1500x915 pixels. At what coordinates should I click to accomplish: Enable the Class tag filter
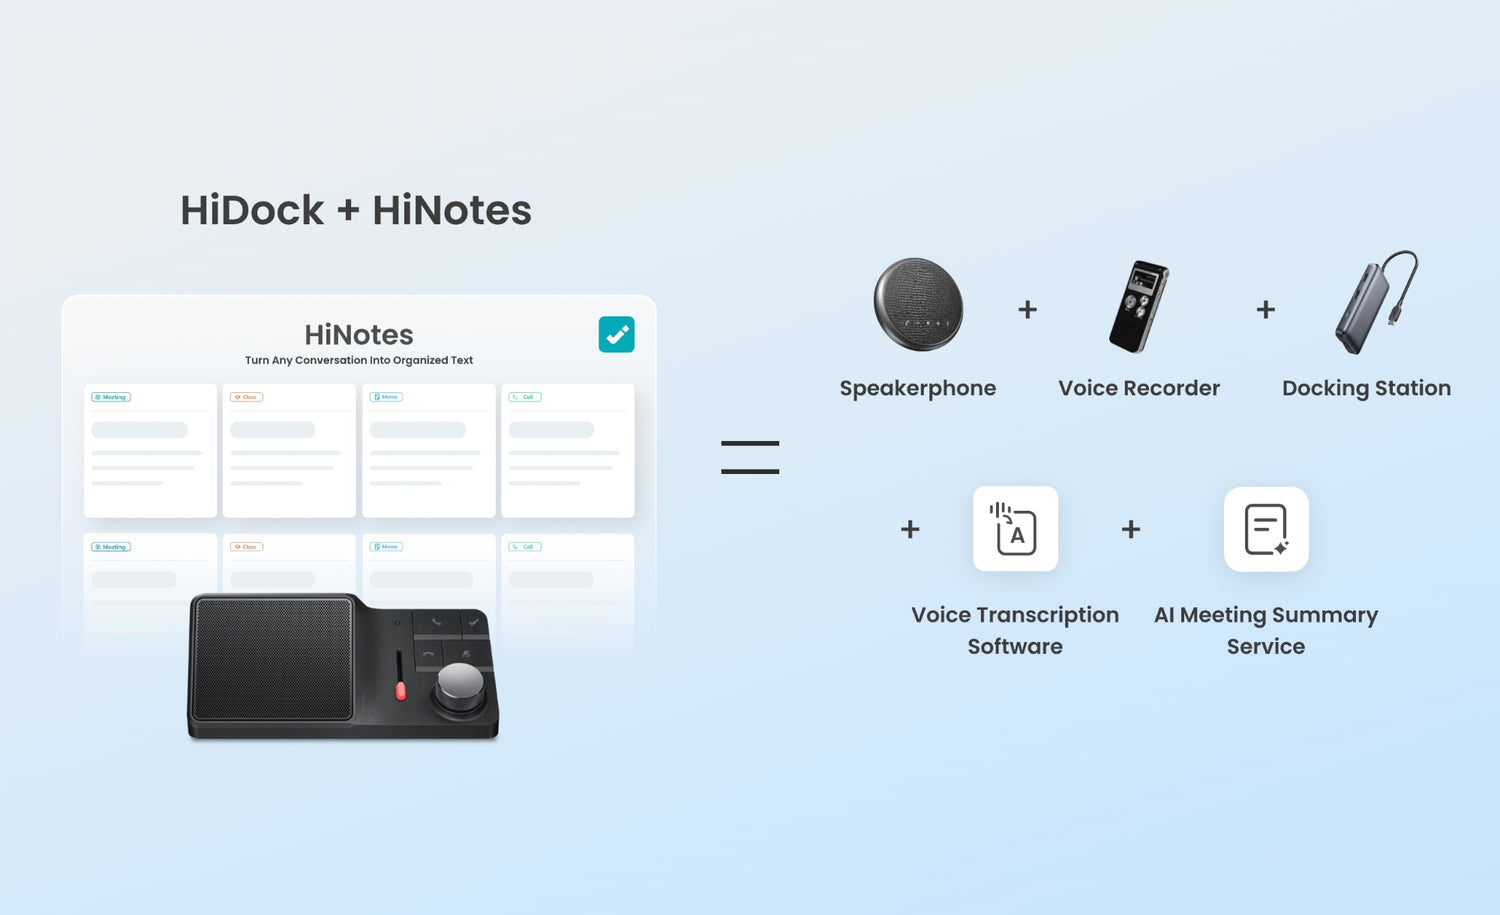pyautogui.click(x=246, y=397)
